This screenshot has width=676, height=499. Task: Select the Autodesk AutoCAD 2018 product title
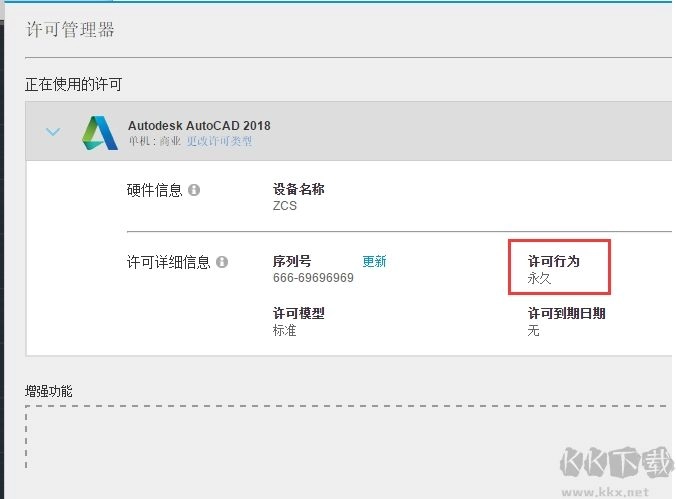click(199, 126)
